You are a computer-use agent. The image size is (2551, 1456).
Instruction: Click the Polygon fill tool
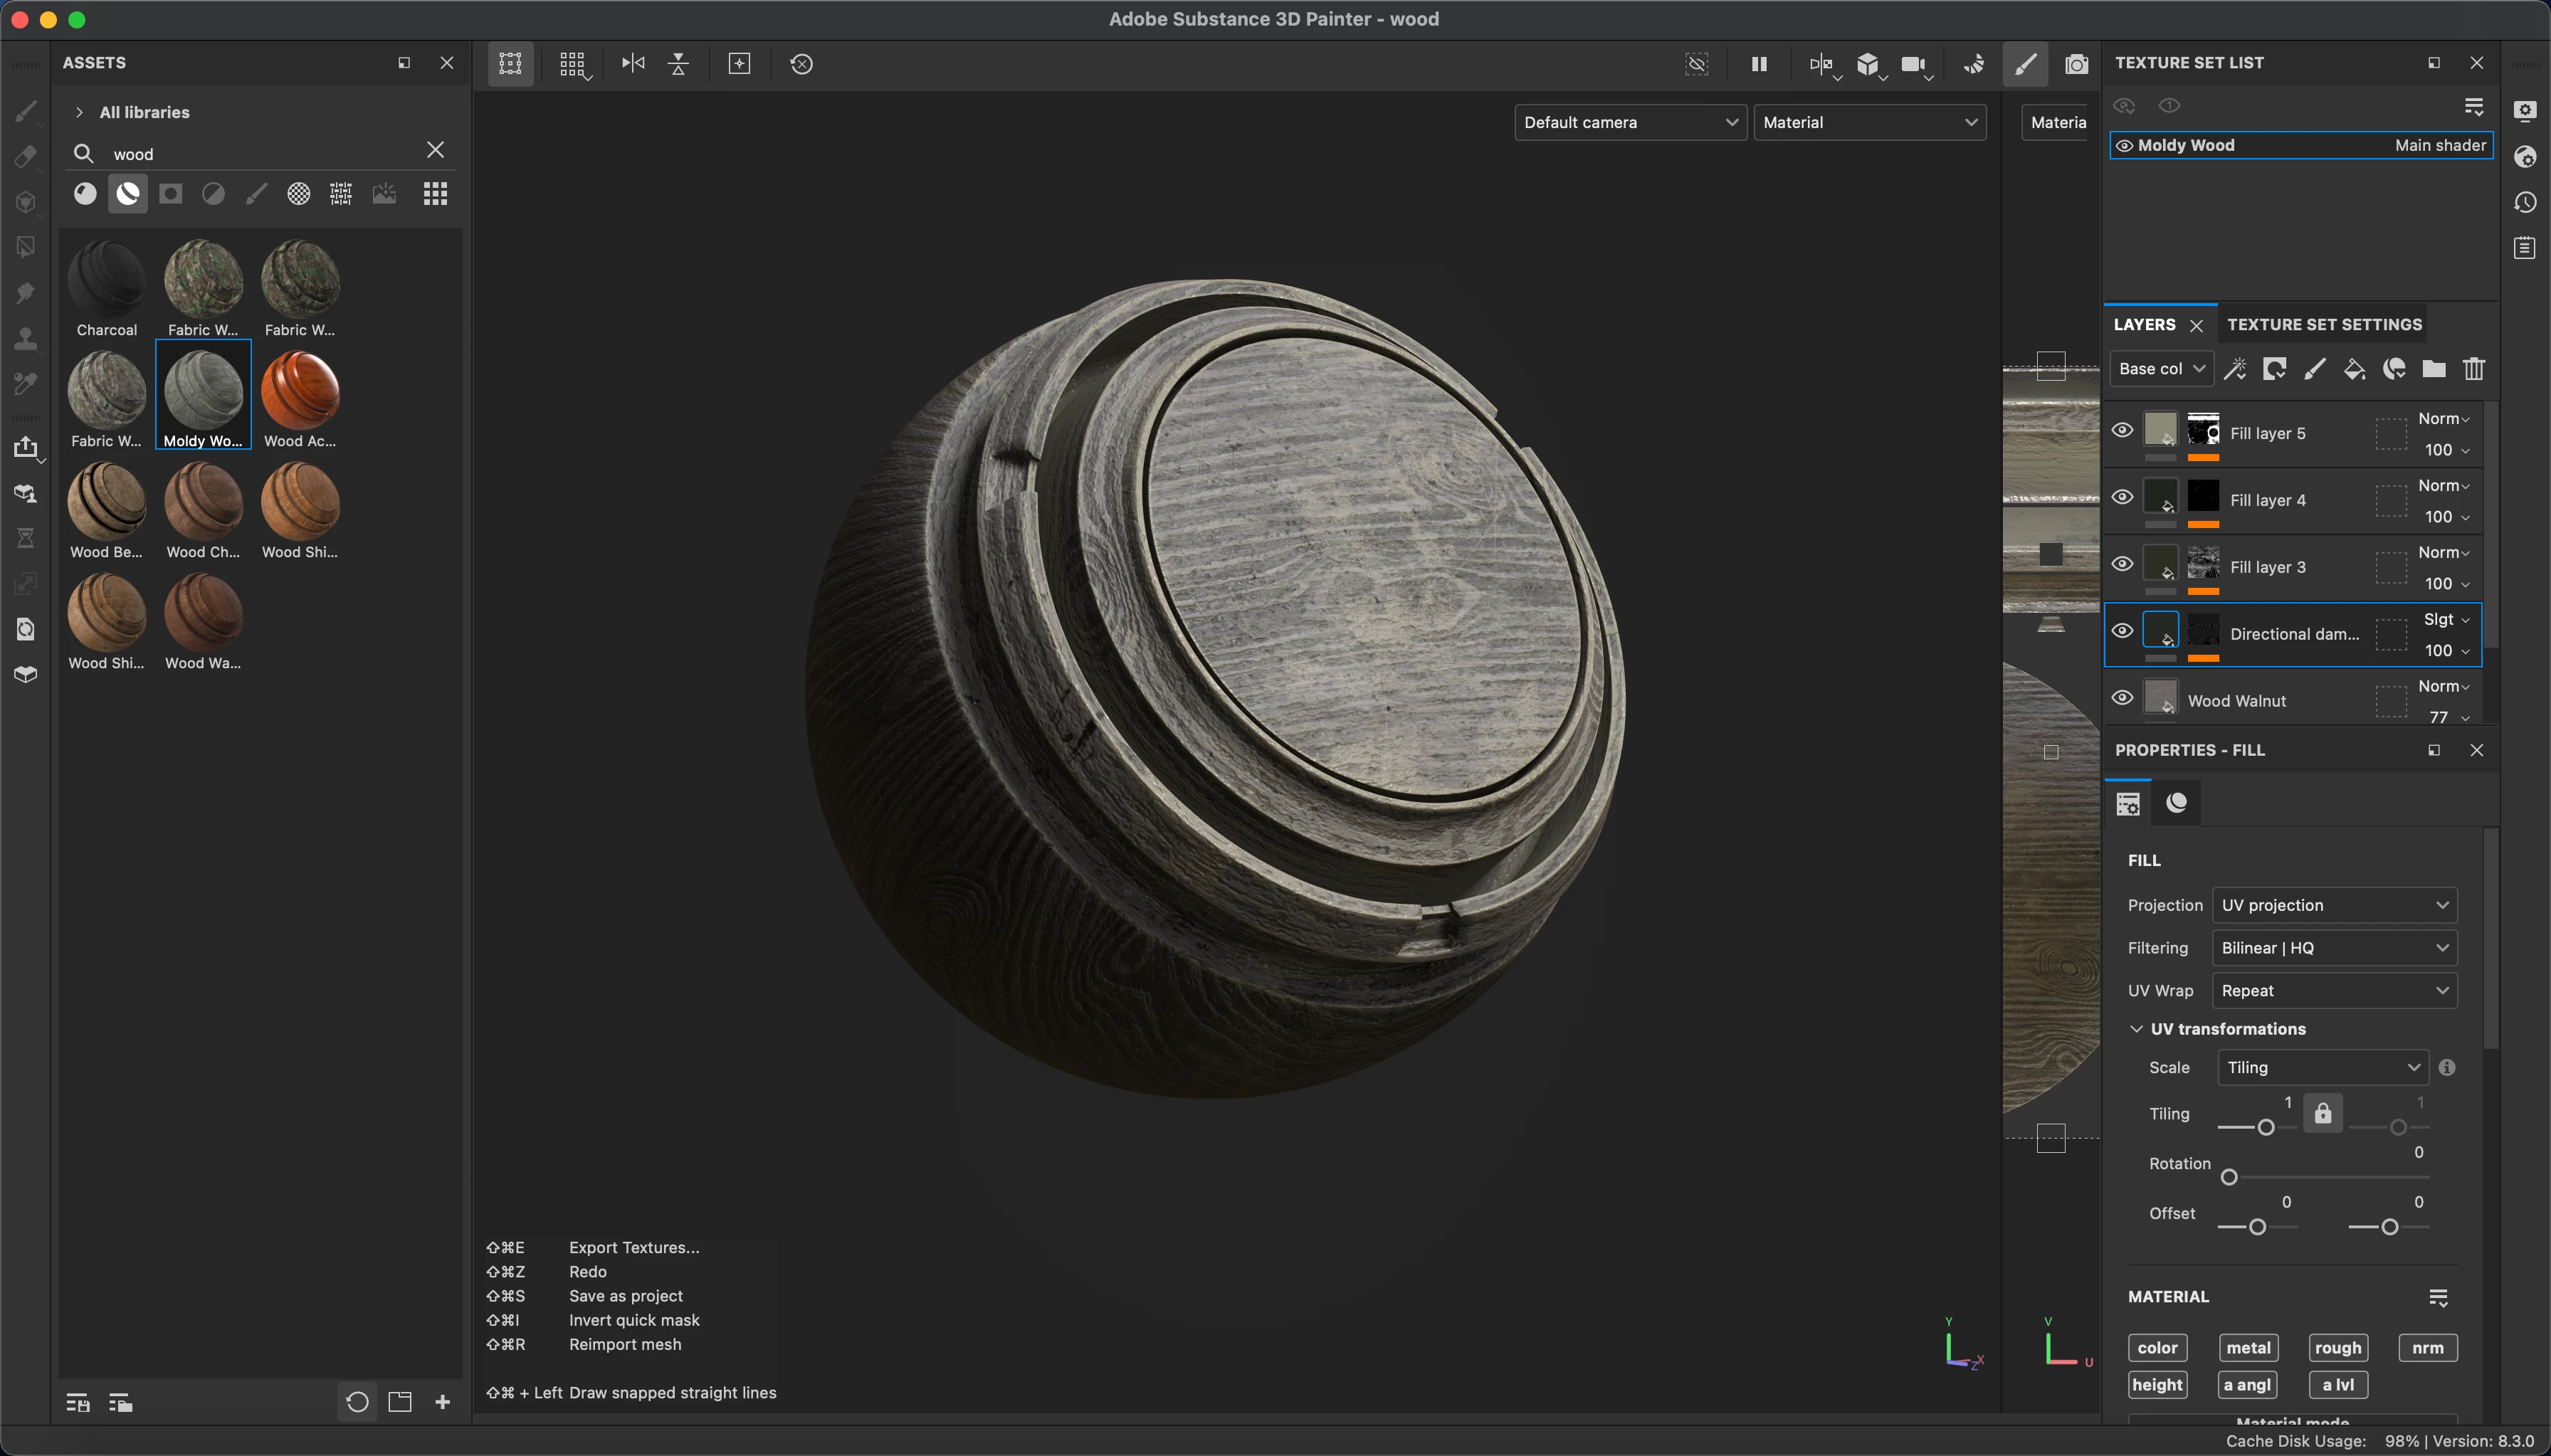click(x=26, y=247)
